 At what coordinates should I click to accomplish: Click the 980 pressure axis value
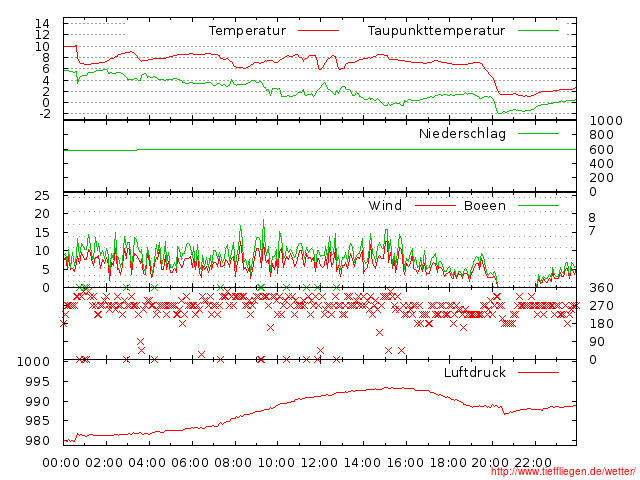37,441
